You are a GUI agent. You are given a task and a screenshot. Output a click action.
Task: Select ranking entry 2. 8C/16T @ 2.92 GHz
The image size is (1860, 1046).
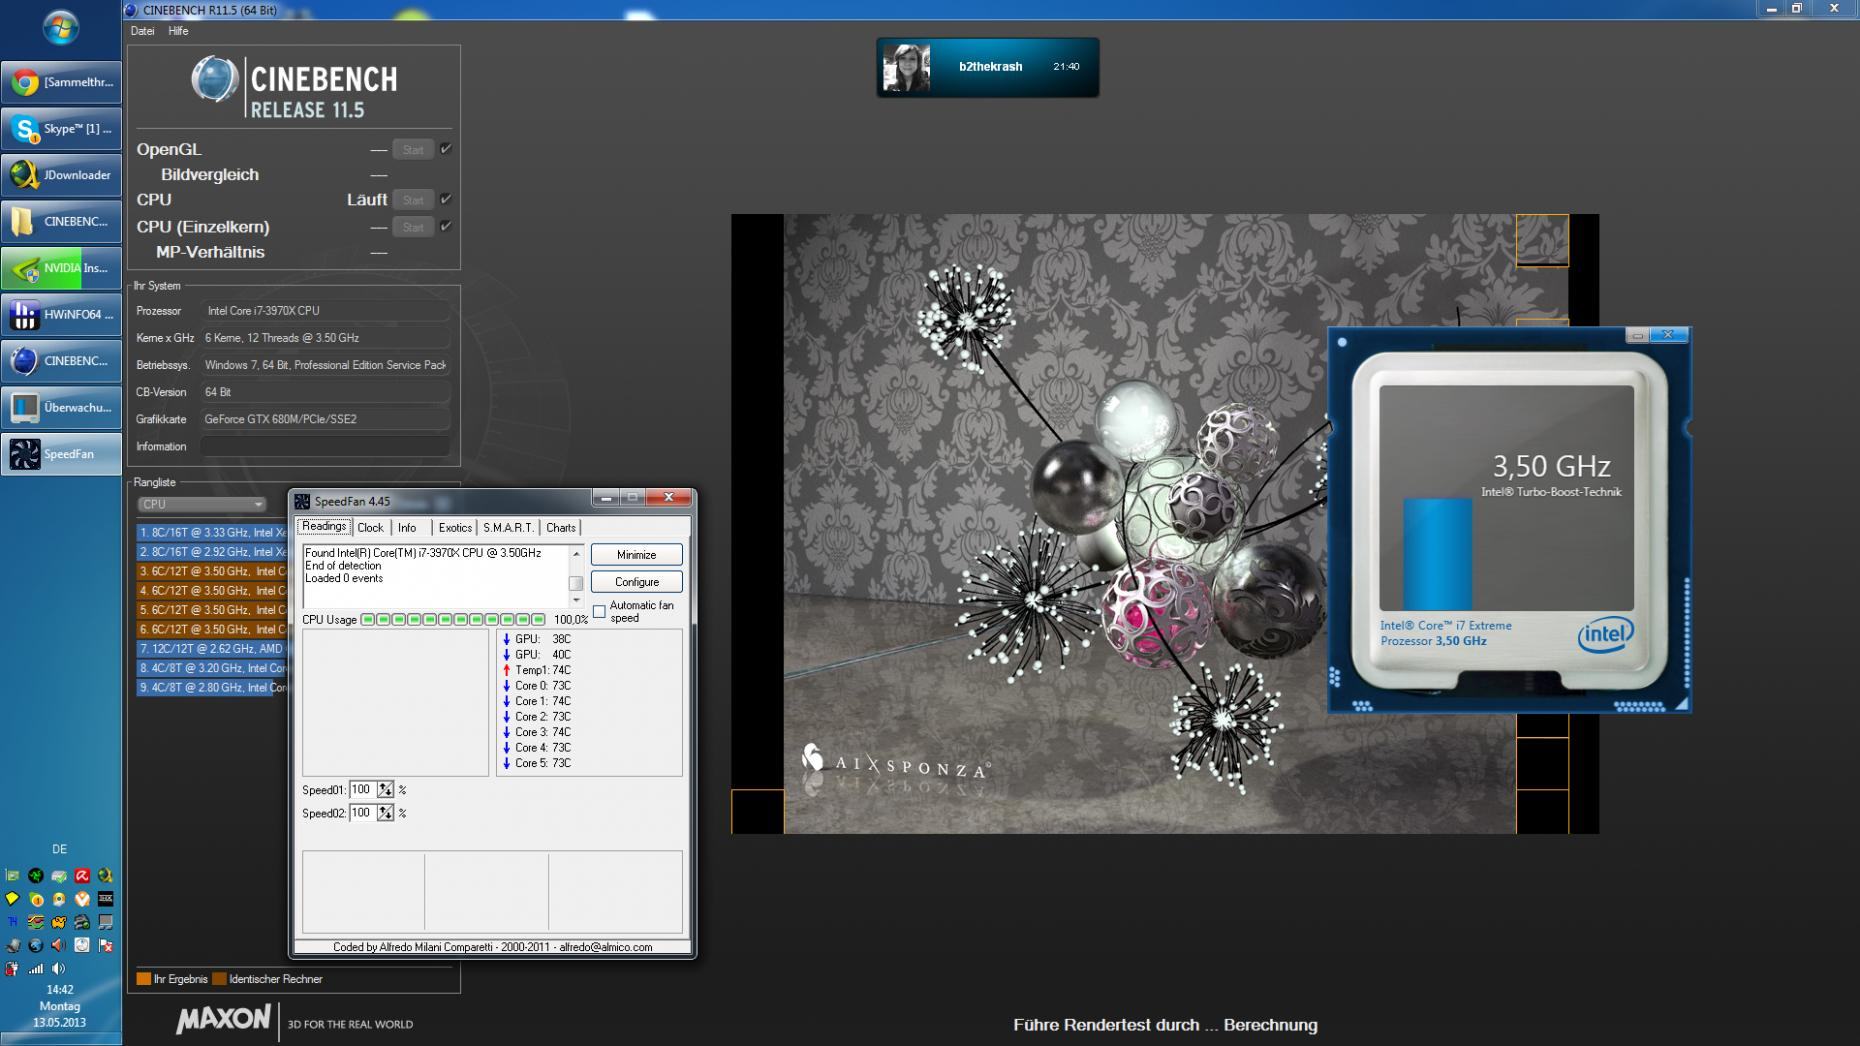[x=212, y=552]
